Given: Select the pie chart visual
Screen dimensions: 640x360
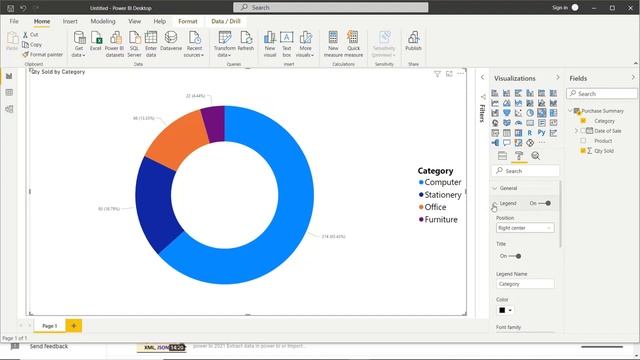Looking at the screenshot, I should point(530,113).
